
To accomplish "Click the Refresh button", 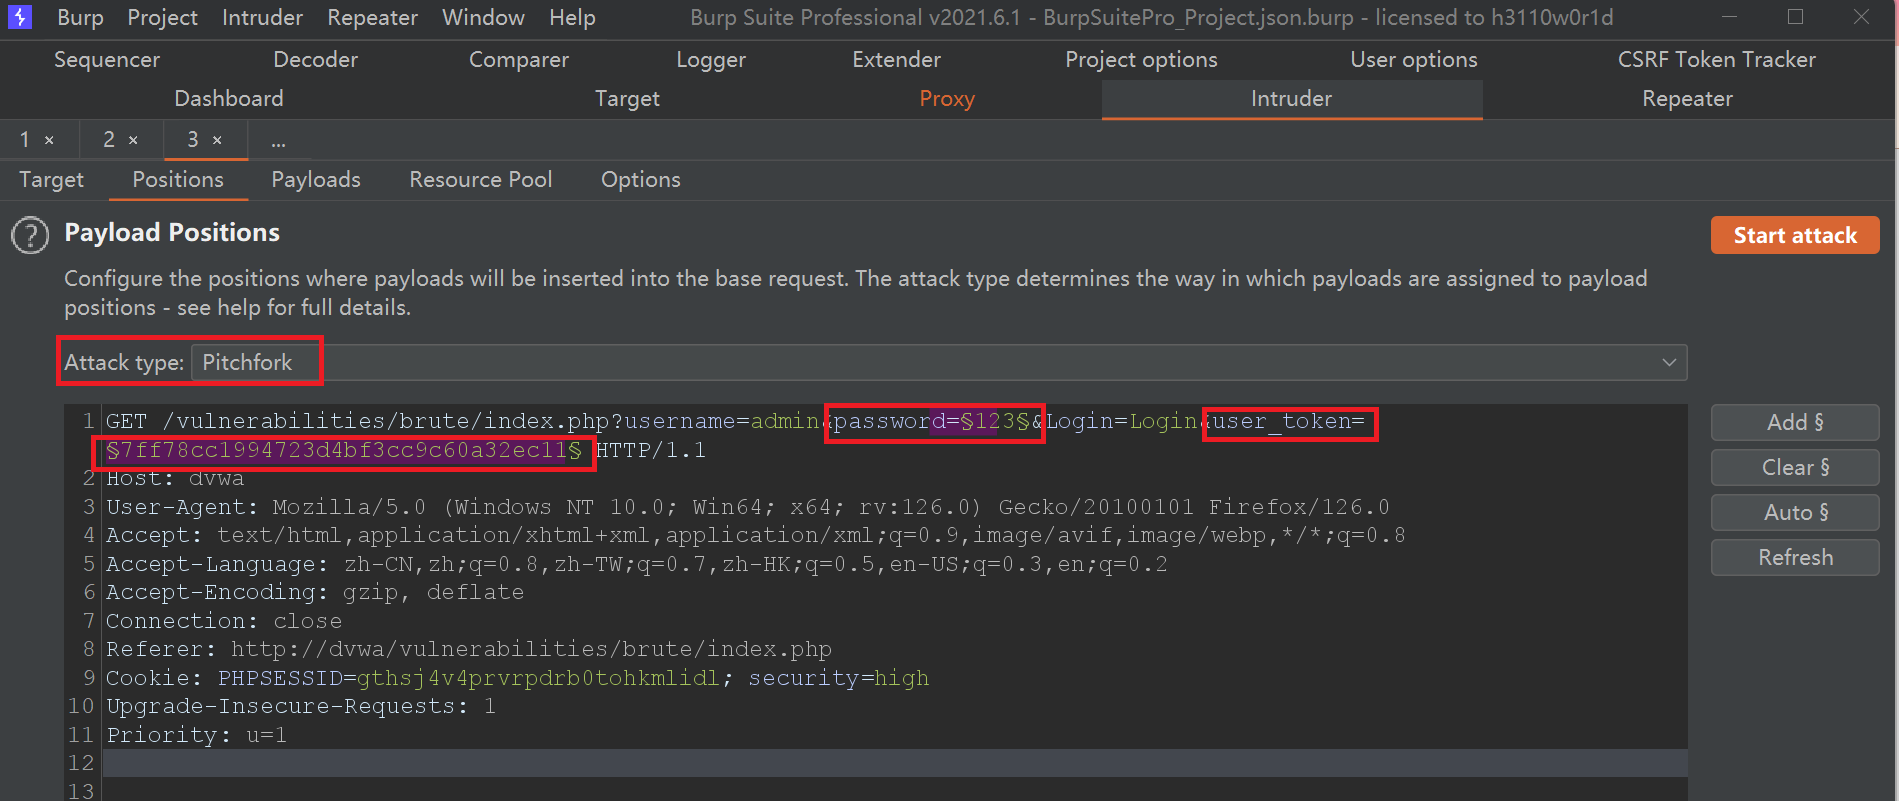I will click(1795, 558).
